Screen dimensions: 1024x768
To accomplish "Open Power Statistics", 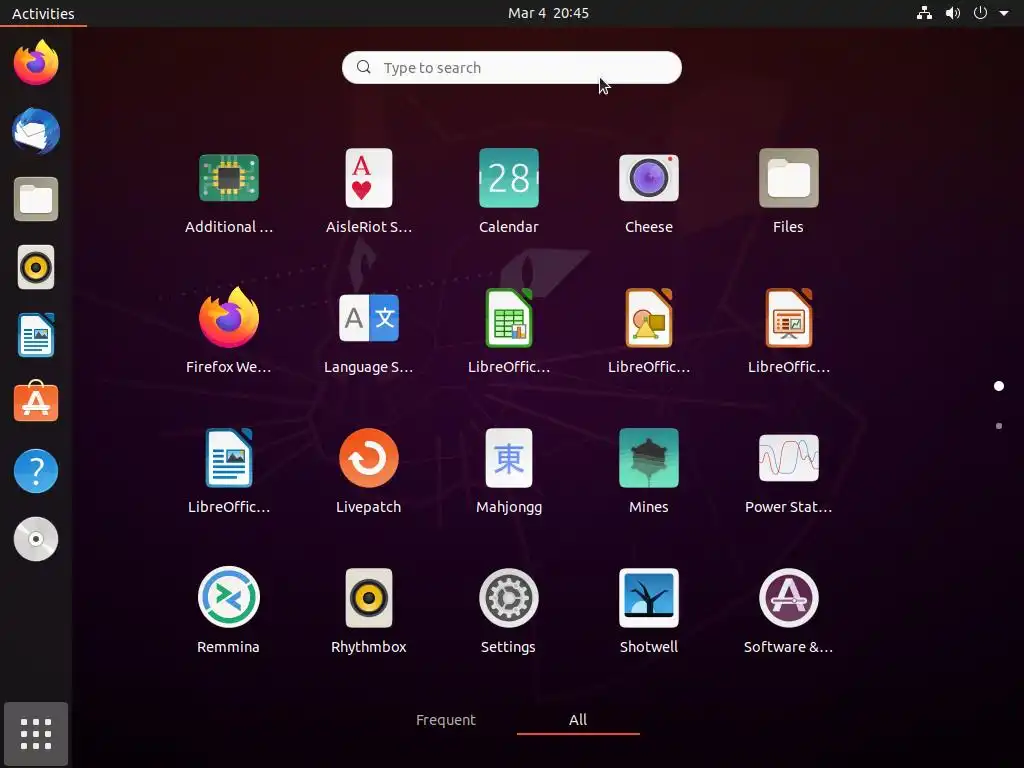I will click(788, 458).
